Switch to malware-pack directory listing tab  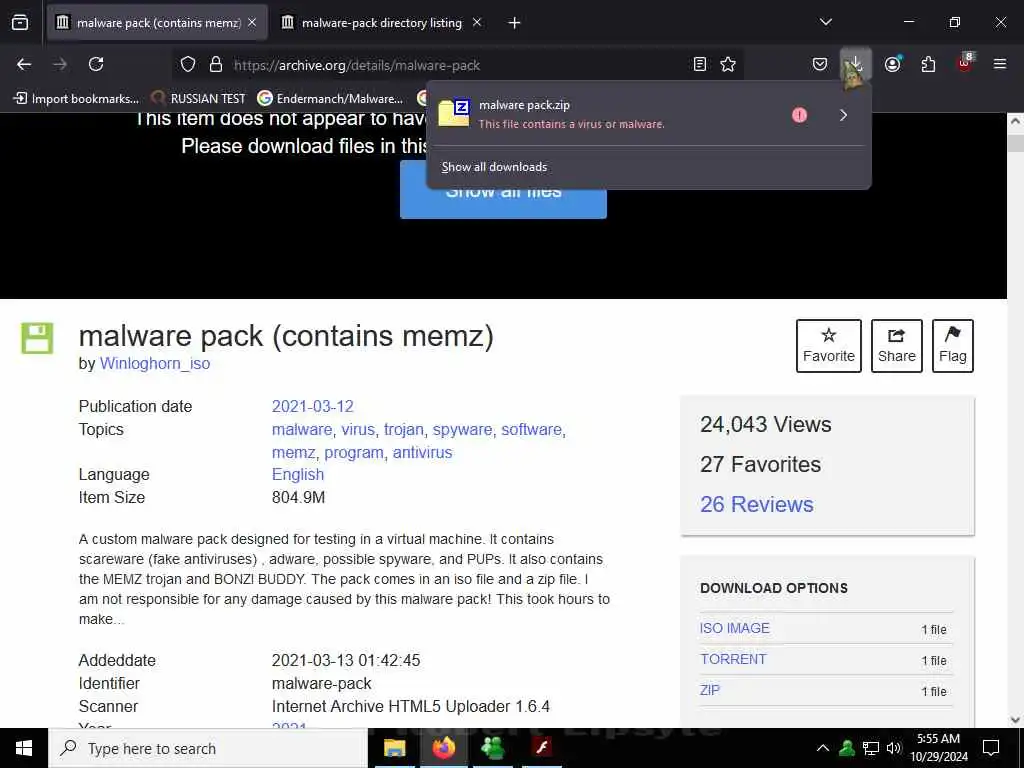click(381, 23)
